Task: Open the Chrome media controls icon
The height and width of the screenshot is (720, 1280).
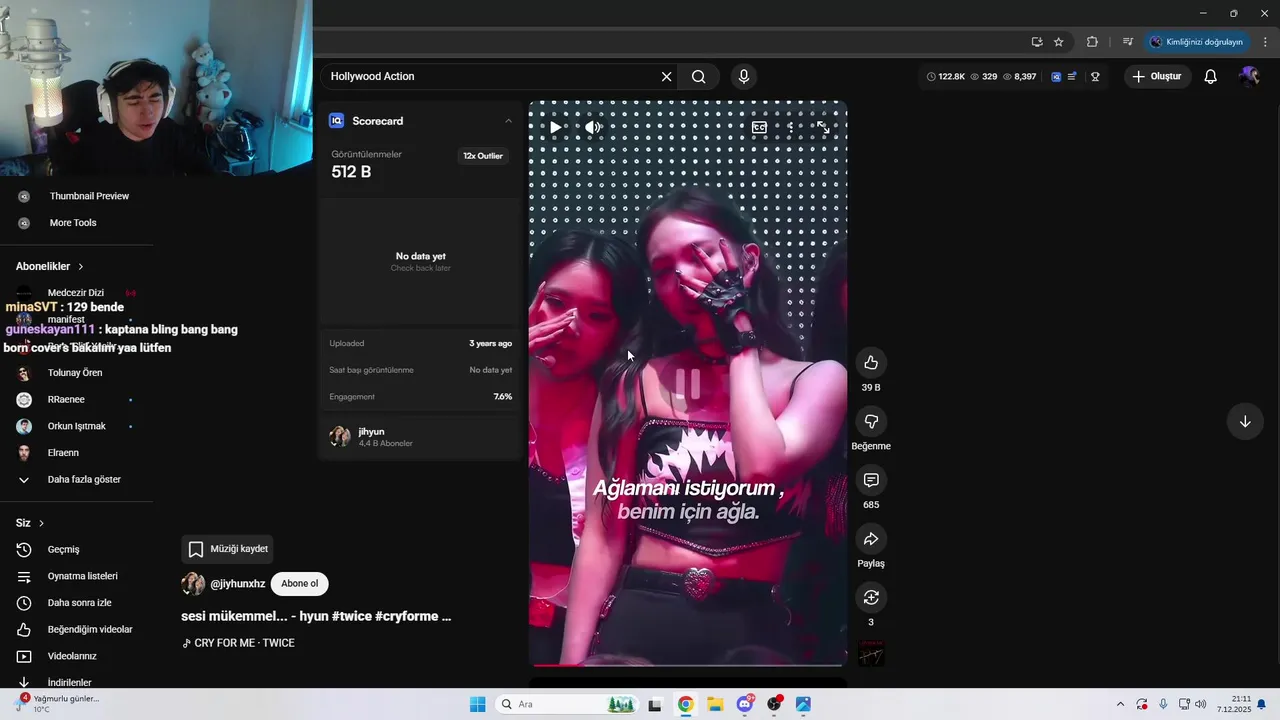Action: tap(1128, 42)
